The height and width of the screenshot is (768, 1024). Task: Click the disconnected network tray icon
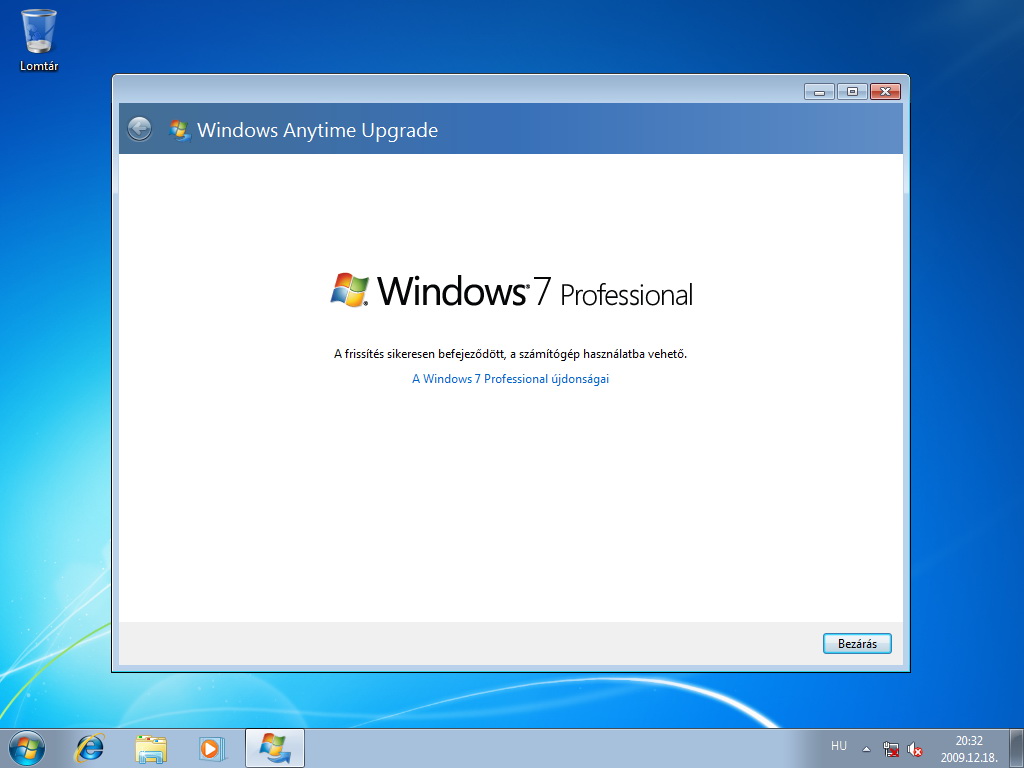coord(891,748)
